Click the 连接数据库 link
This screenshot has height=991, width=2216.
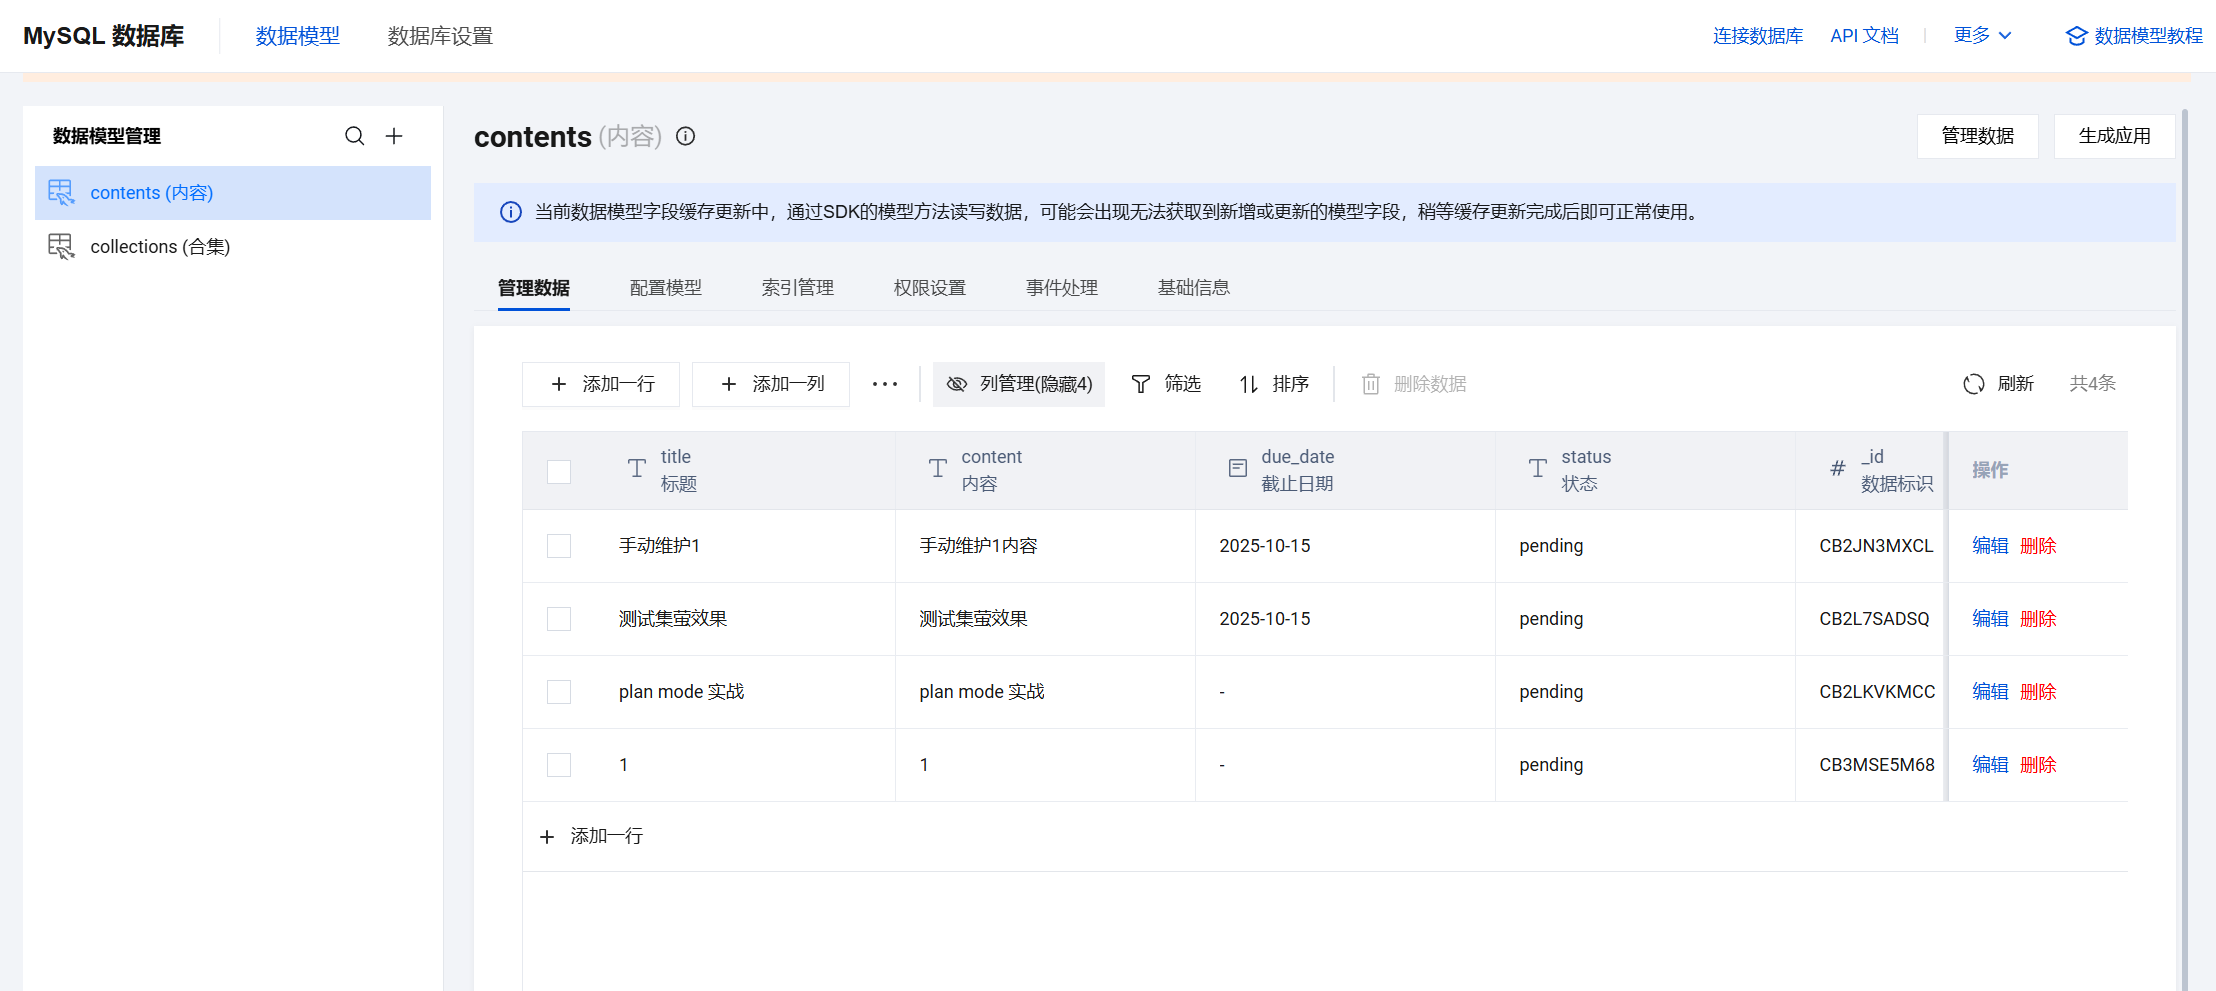tap(1757, 35)
